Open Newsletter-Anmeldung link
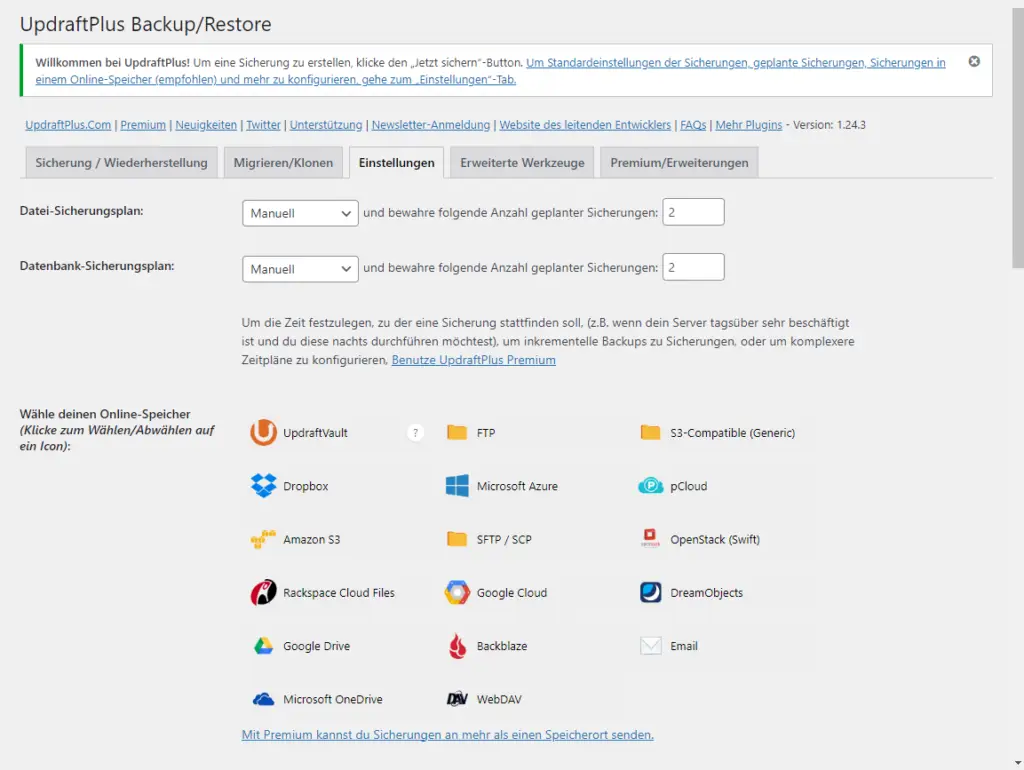Viewport: 1024px width, 770px height. point(431,125)
